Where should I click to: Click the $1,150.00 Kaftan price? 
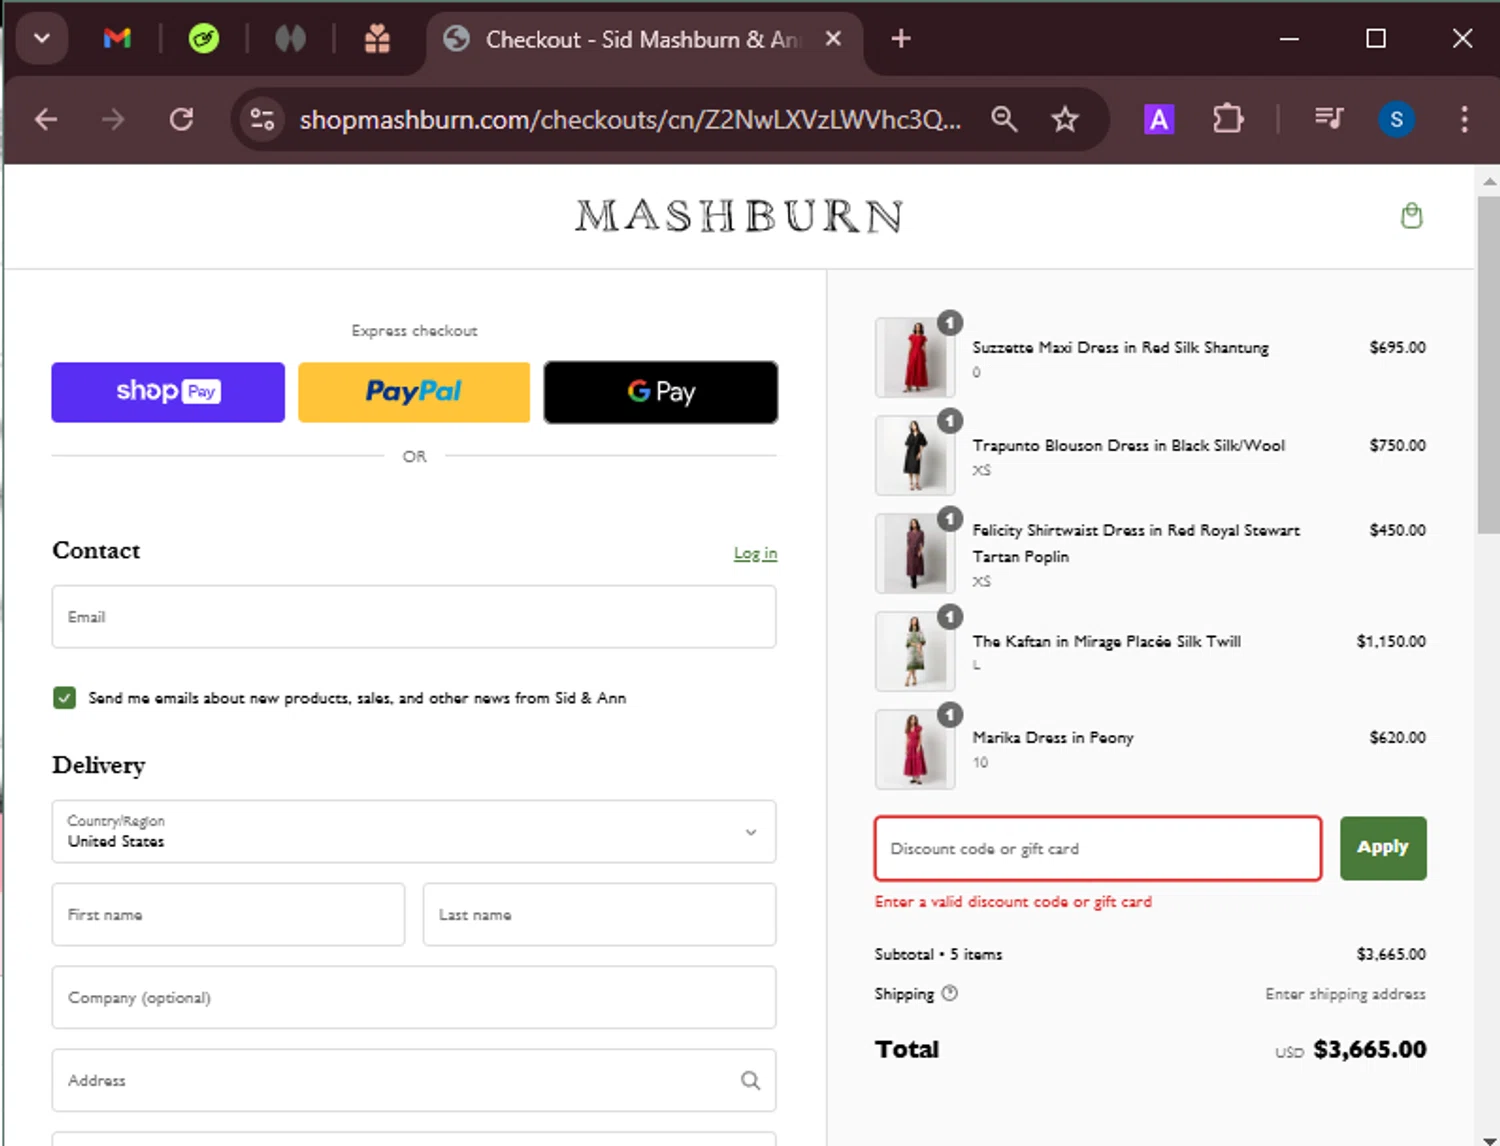1391,641
